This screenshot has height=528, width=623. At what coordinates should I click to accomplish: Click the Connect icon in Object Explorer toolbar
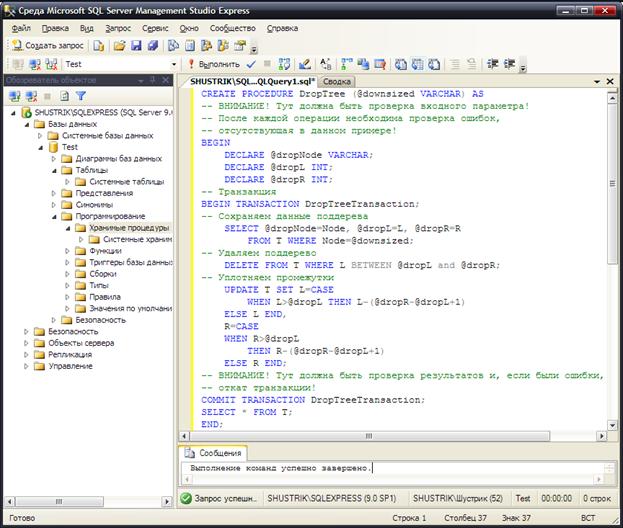pyautogui.click(x=15, y=96)
